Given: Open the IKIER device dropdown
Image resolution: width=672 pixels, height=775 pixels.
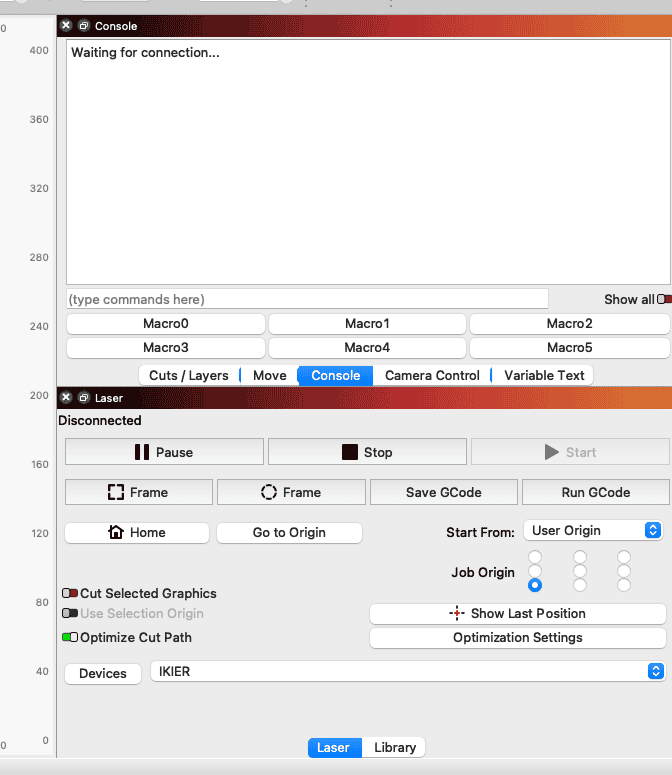Looking at the screenshot, I should coord(408,671).
